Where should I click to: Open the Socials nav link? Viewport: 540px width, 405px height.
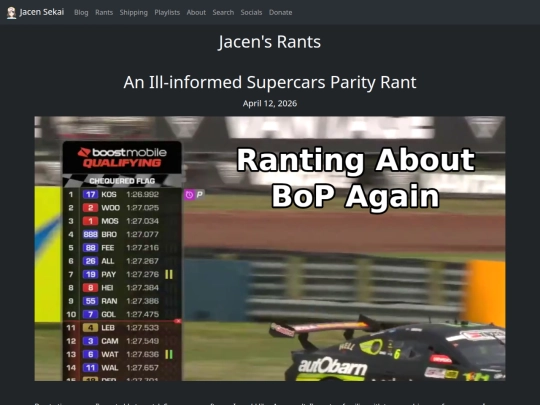251,12
